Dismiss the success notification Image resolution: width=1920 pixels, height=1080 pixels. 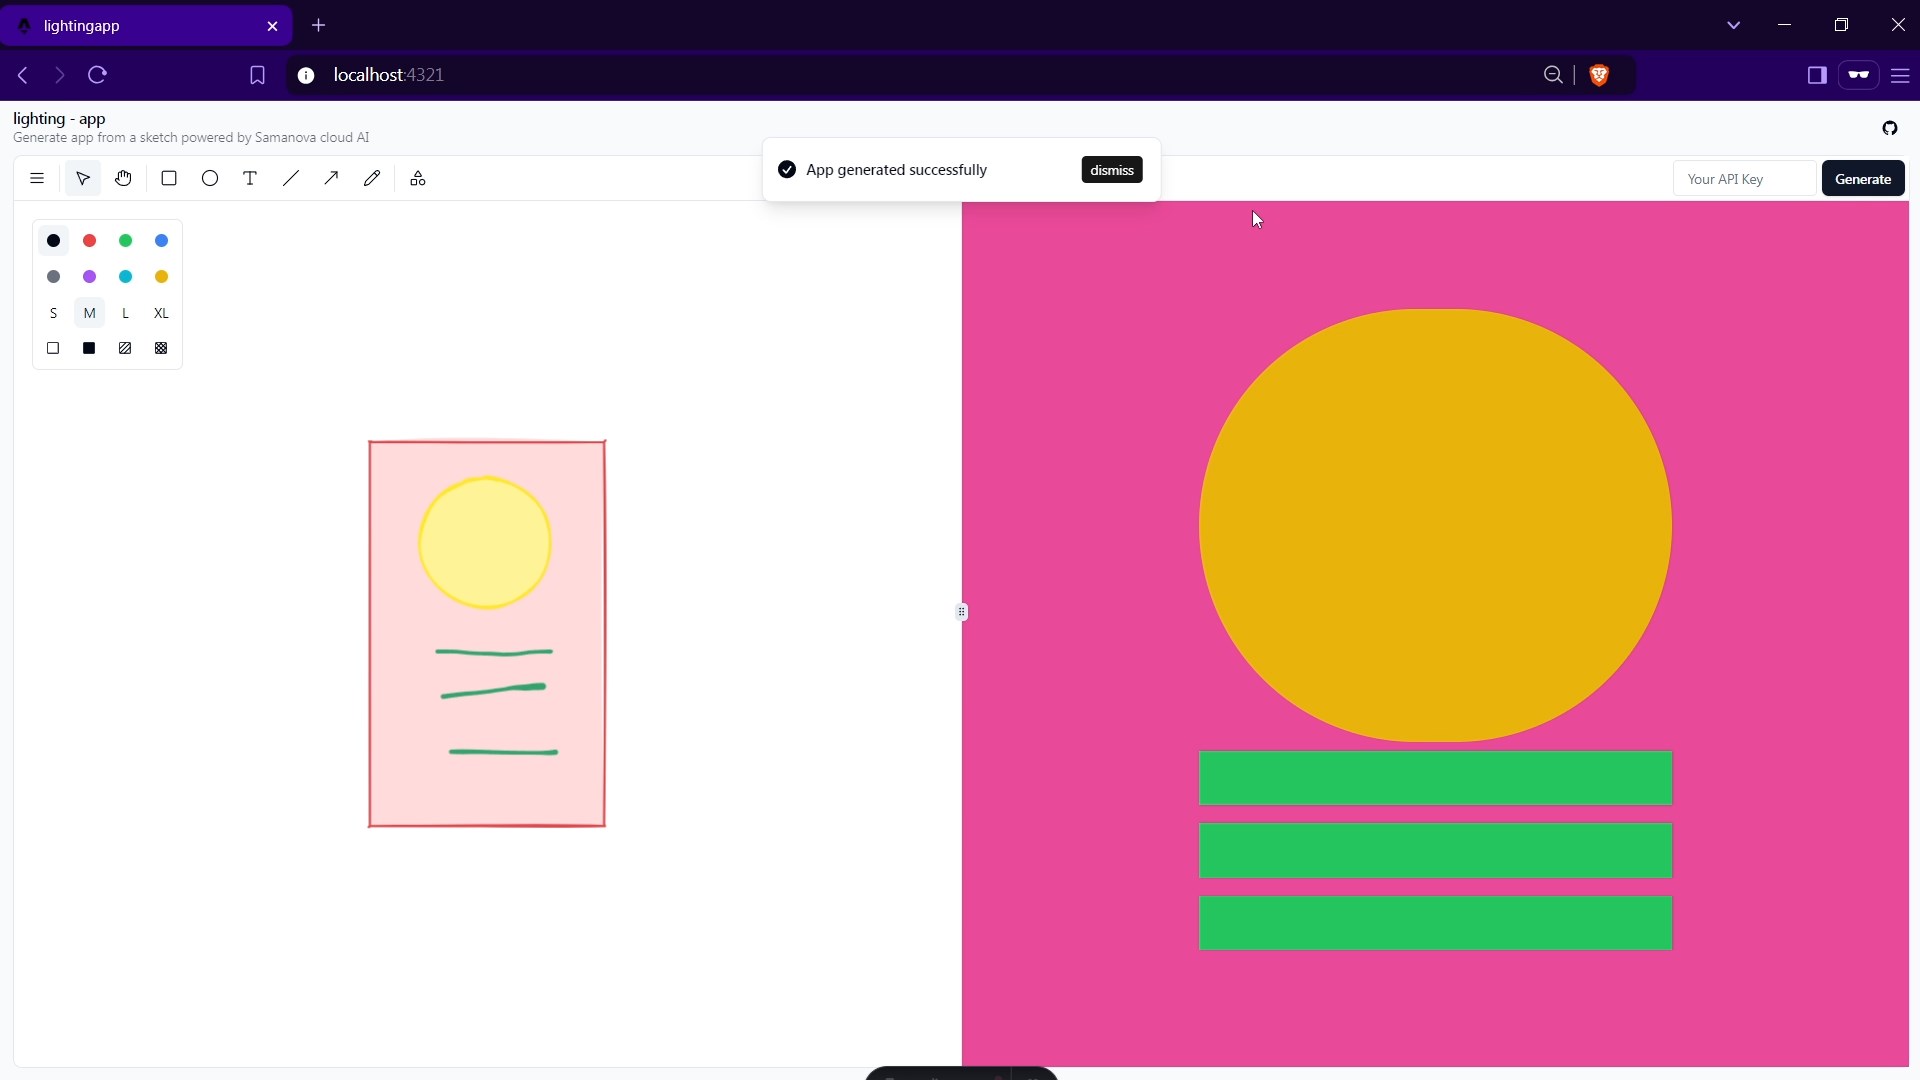pos(1111,170)
